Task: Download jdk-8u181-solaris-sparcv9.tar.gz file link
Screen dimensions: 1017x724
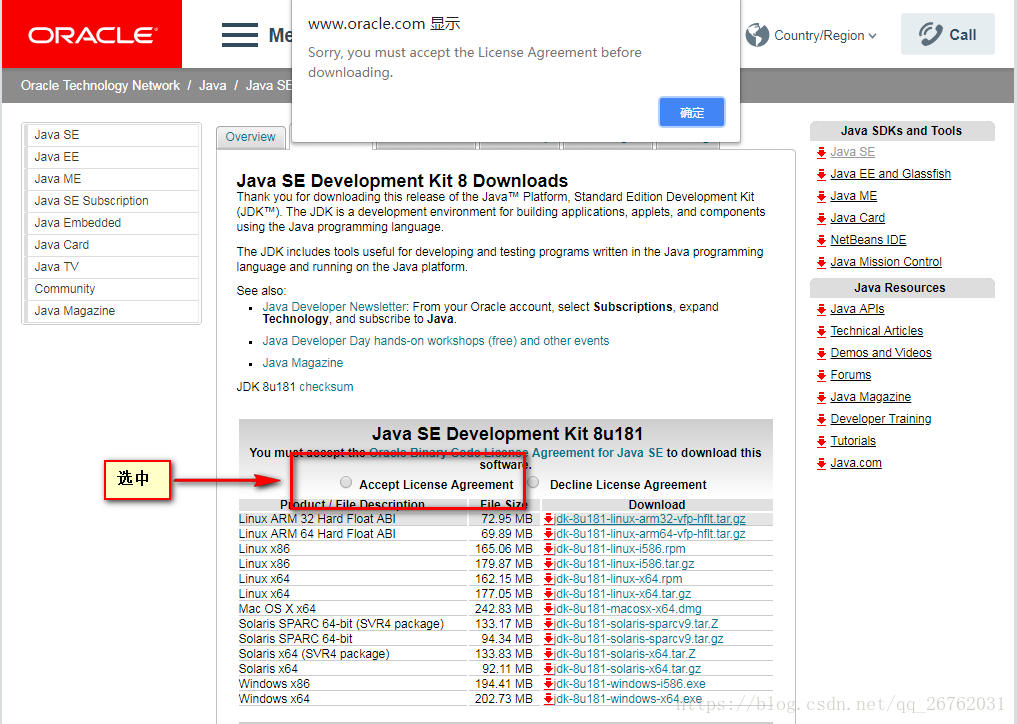Action: tap(639, 638)
